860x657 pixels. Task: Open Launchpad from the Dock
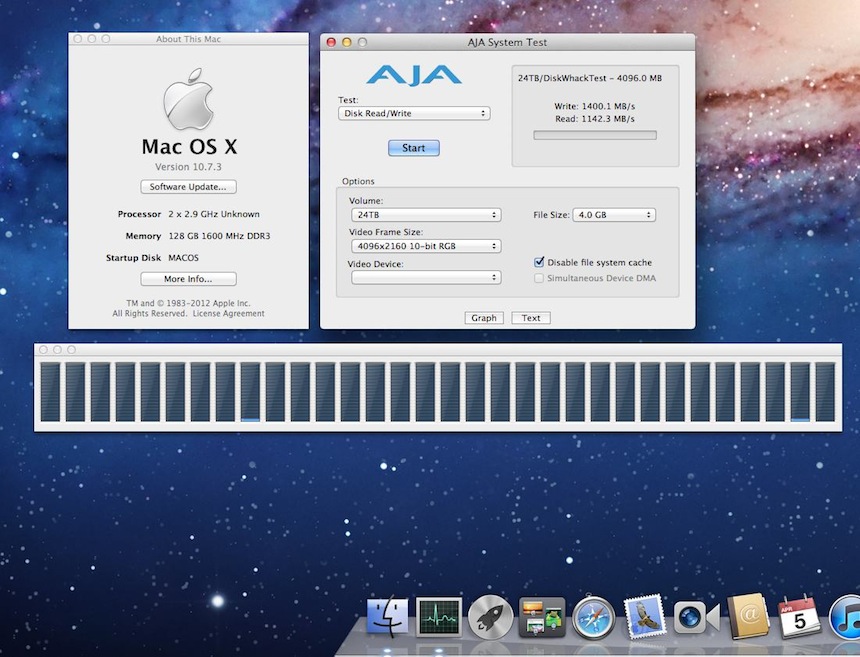pos(491,618)
